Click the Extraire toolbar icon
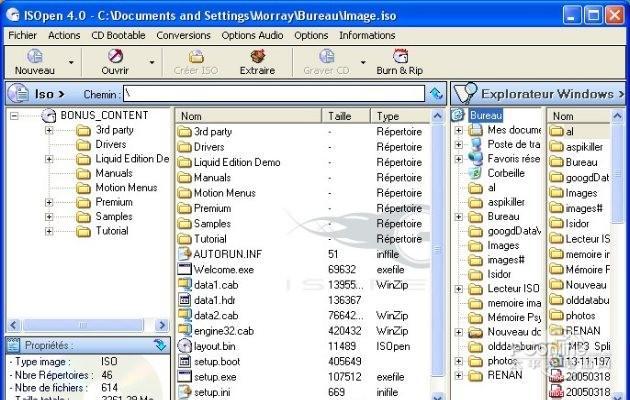630x400 pixels. tap(258, 56)
